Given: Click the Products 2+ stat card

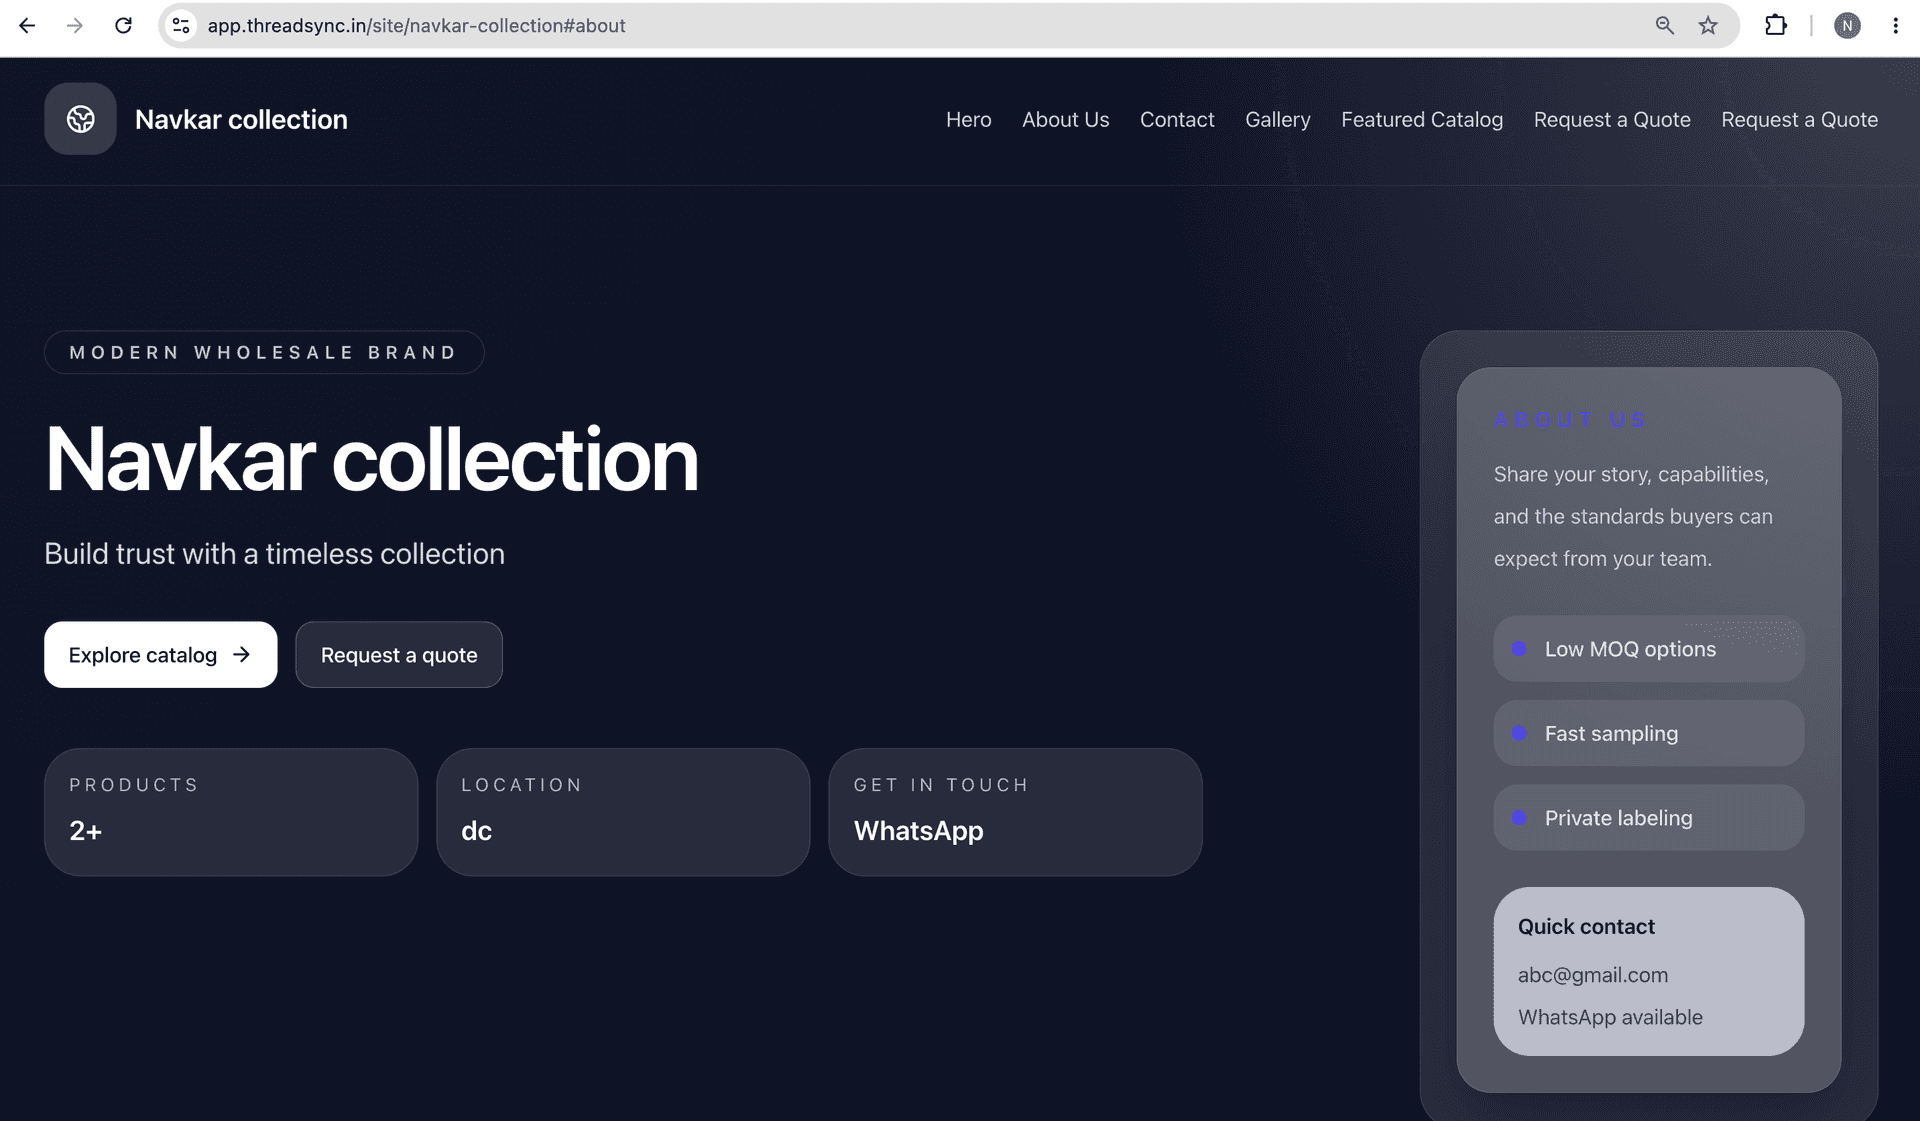Looking at the screenshot, I should point(231,812).
